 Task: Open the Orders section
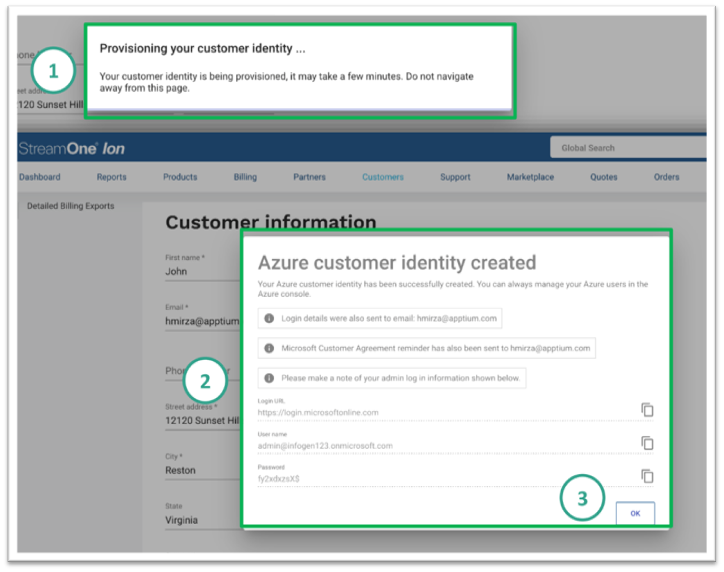pyautogui.click(x=666, y=177)
